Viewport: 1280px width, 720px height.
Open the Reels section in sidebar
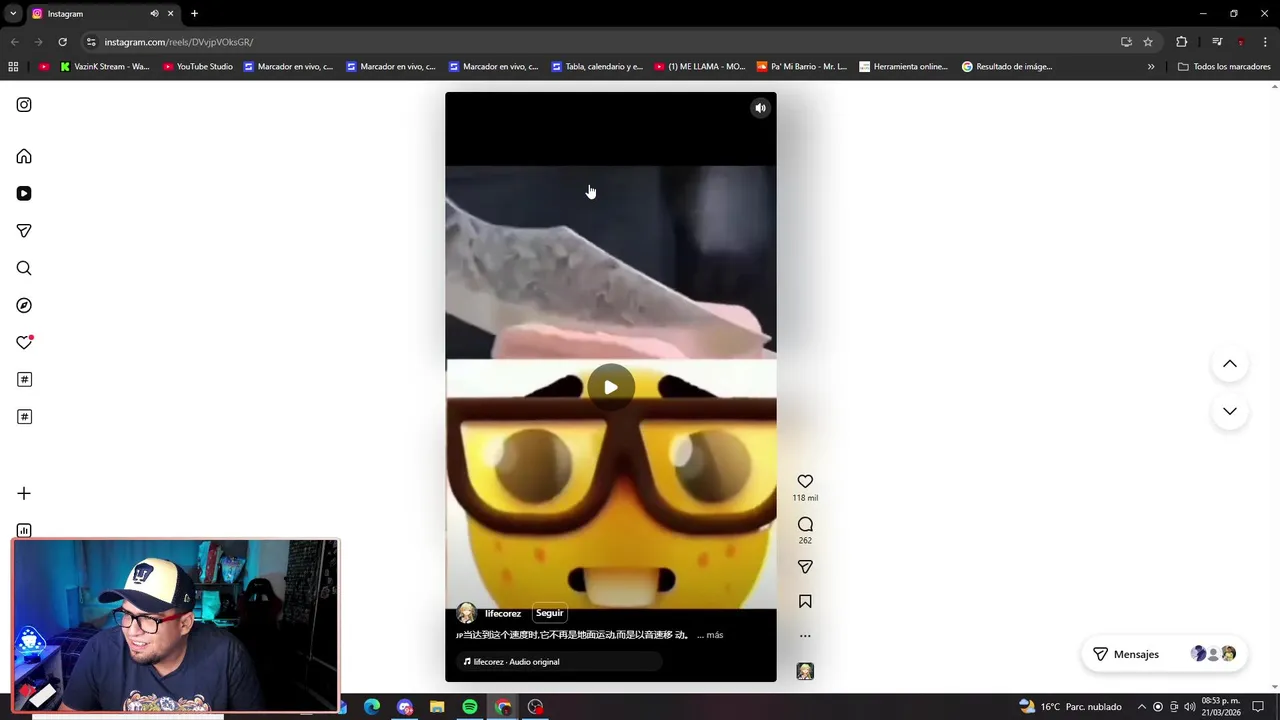pos(24,193)
